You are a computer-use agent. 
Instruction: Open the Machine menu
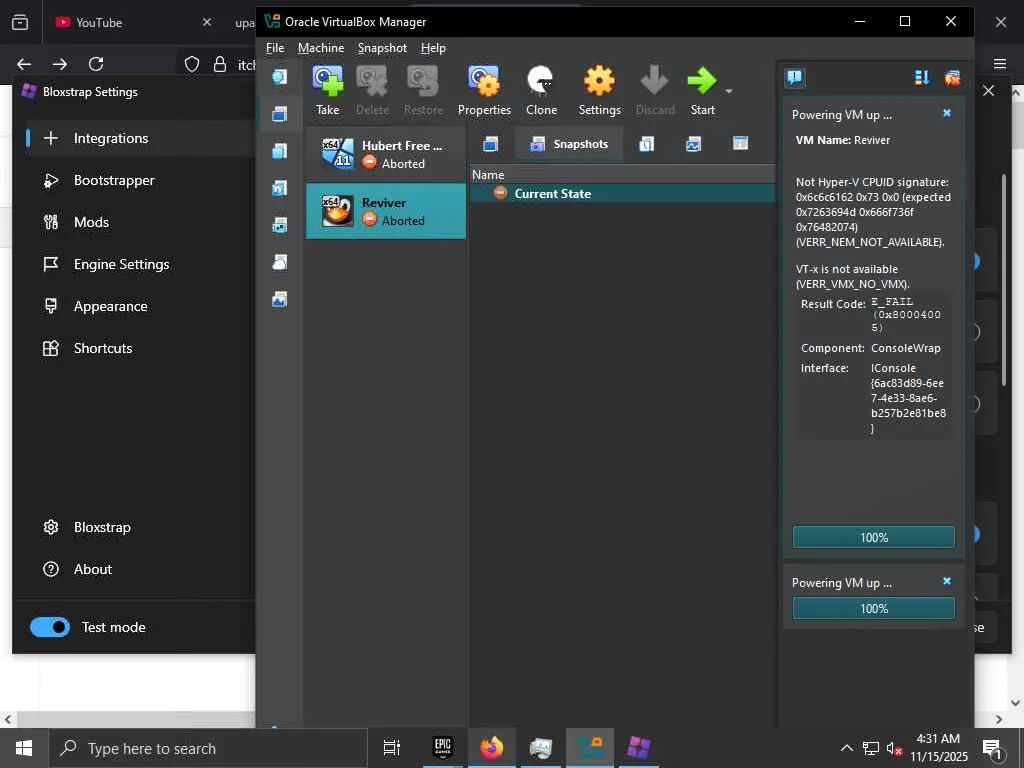pos(321,48)
